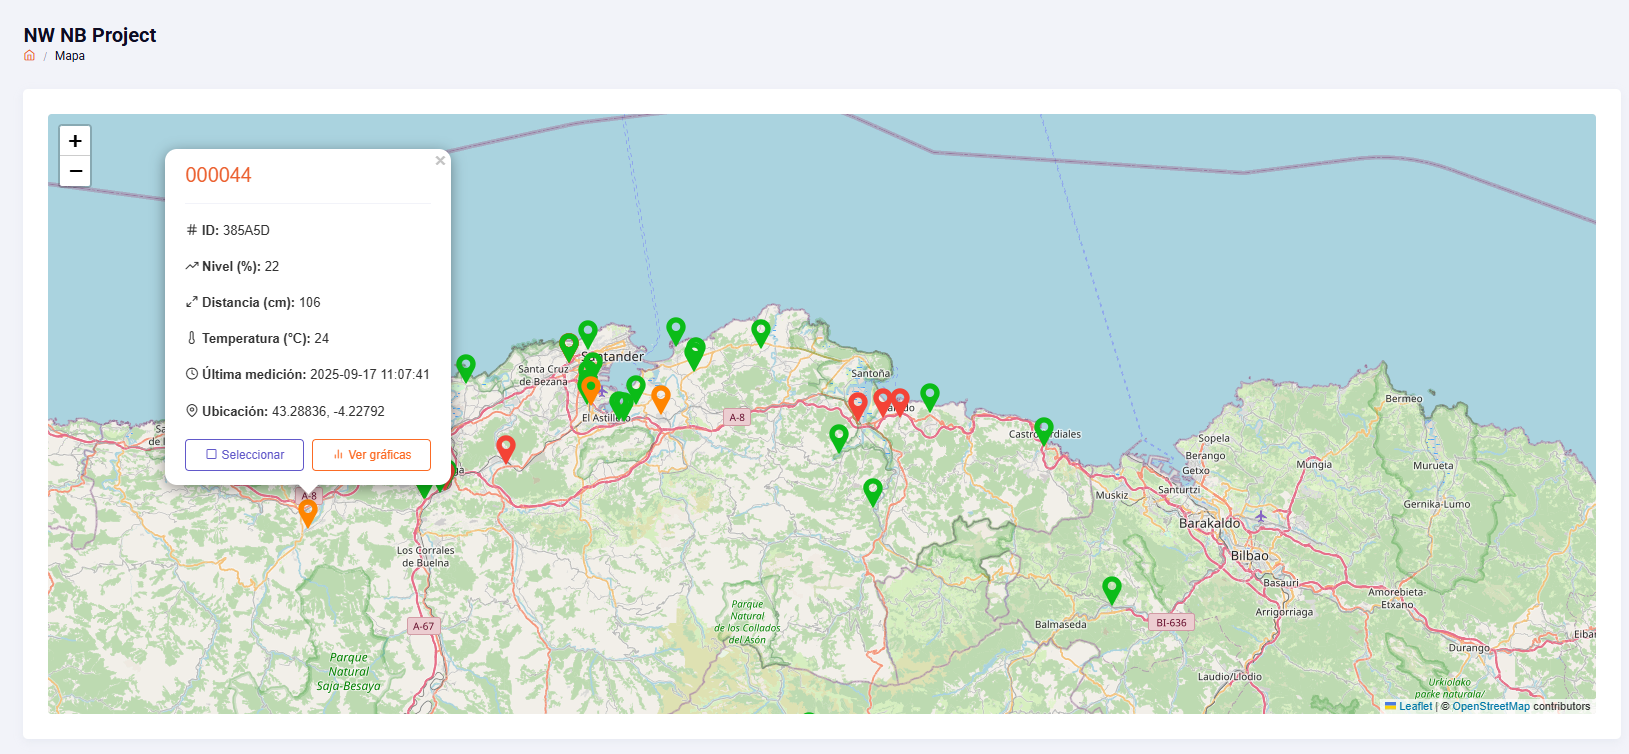Click the Mungia map label
The image size is (1629, 754).
pos(1314,465)
